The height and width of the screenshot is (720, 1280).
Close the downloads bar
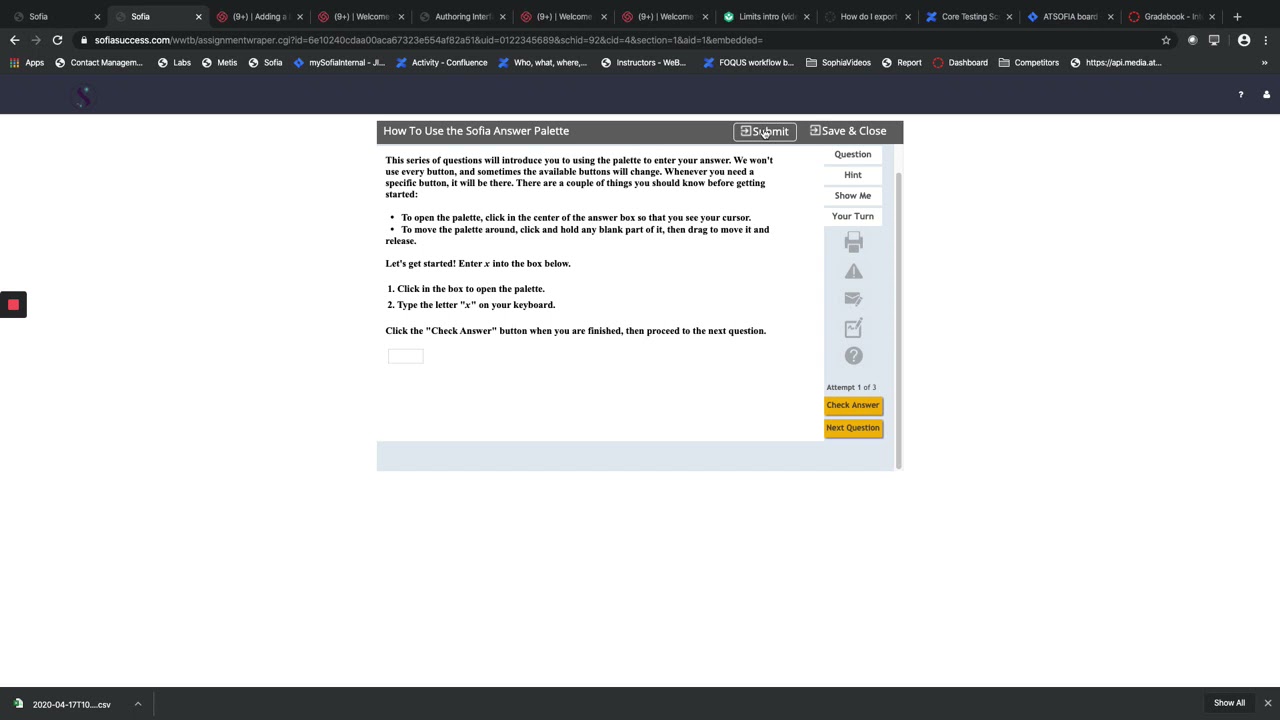1267,703
